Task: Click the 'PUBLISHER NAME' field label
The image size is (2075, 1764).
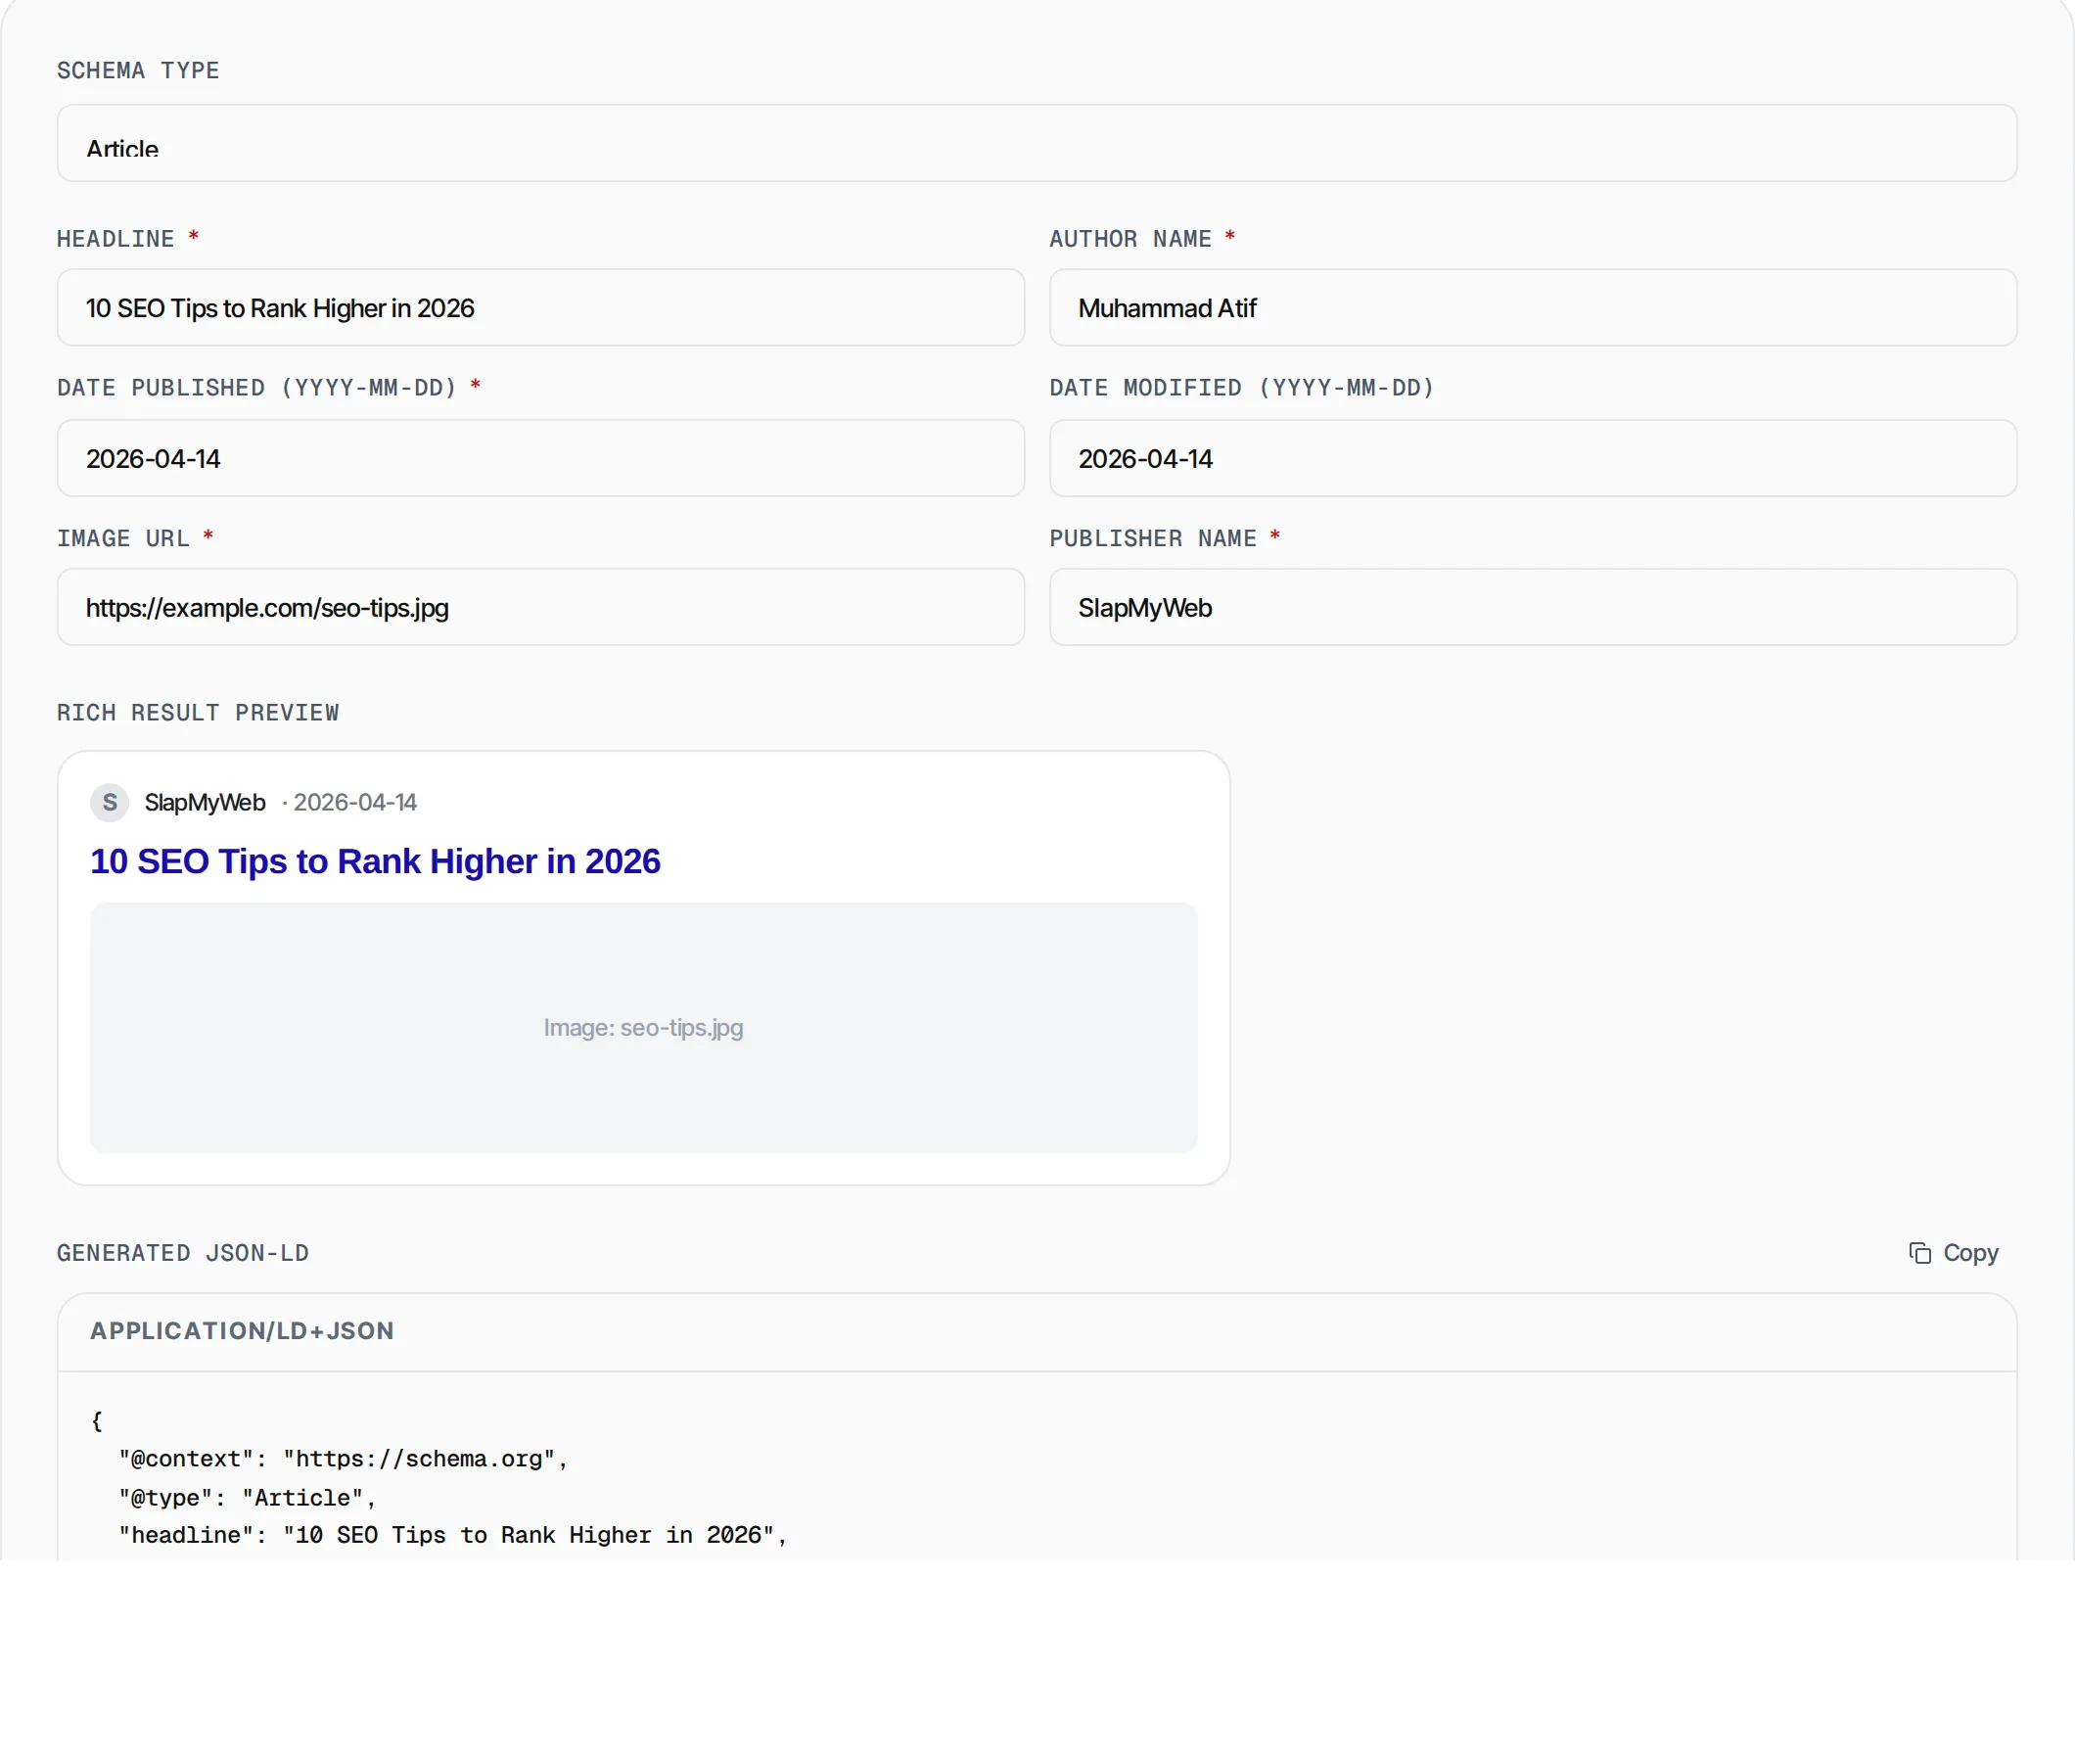Action: [x=1152, y=539]
